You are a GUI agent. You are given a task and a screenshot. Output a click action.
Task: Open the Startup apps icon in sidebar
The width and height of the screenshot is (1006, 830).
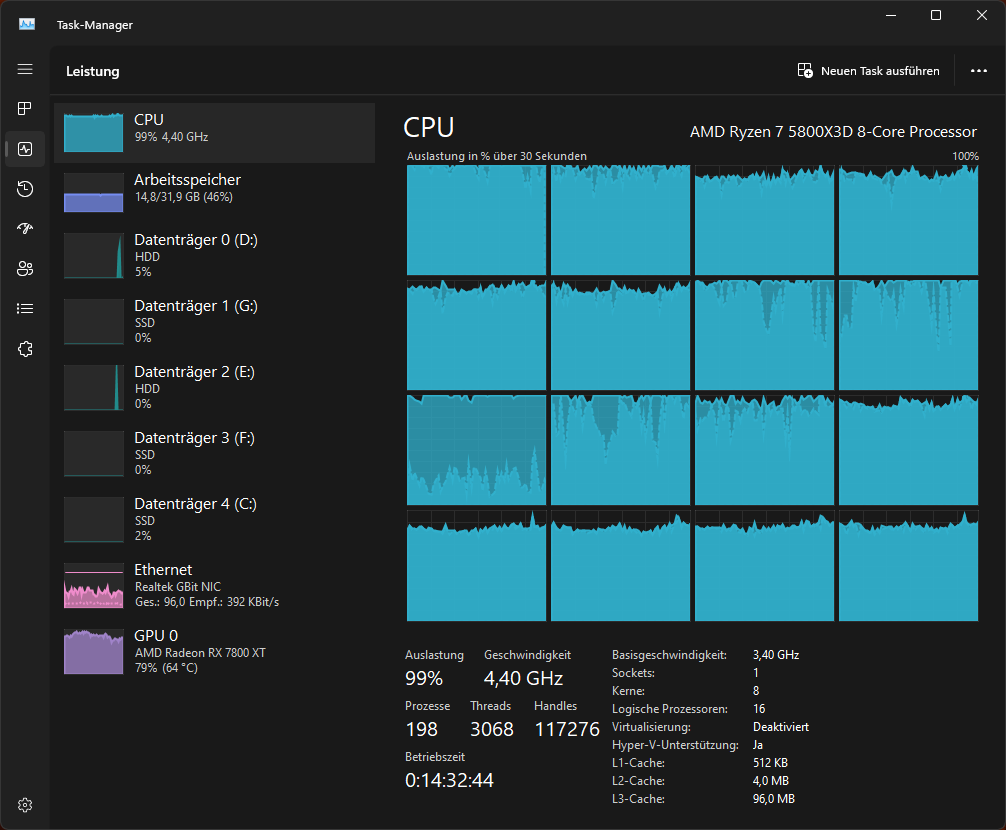pyautogui.click(x=25, y=228)
